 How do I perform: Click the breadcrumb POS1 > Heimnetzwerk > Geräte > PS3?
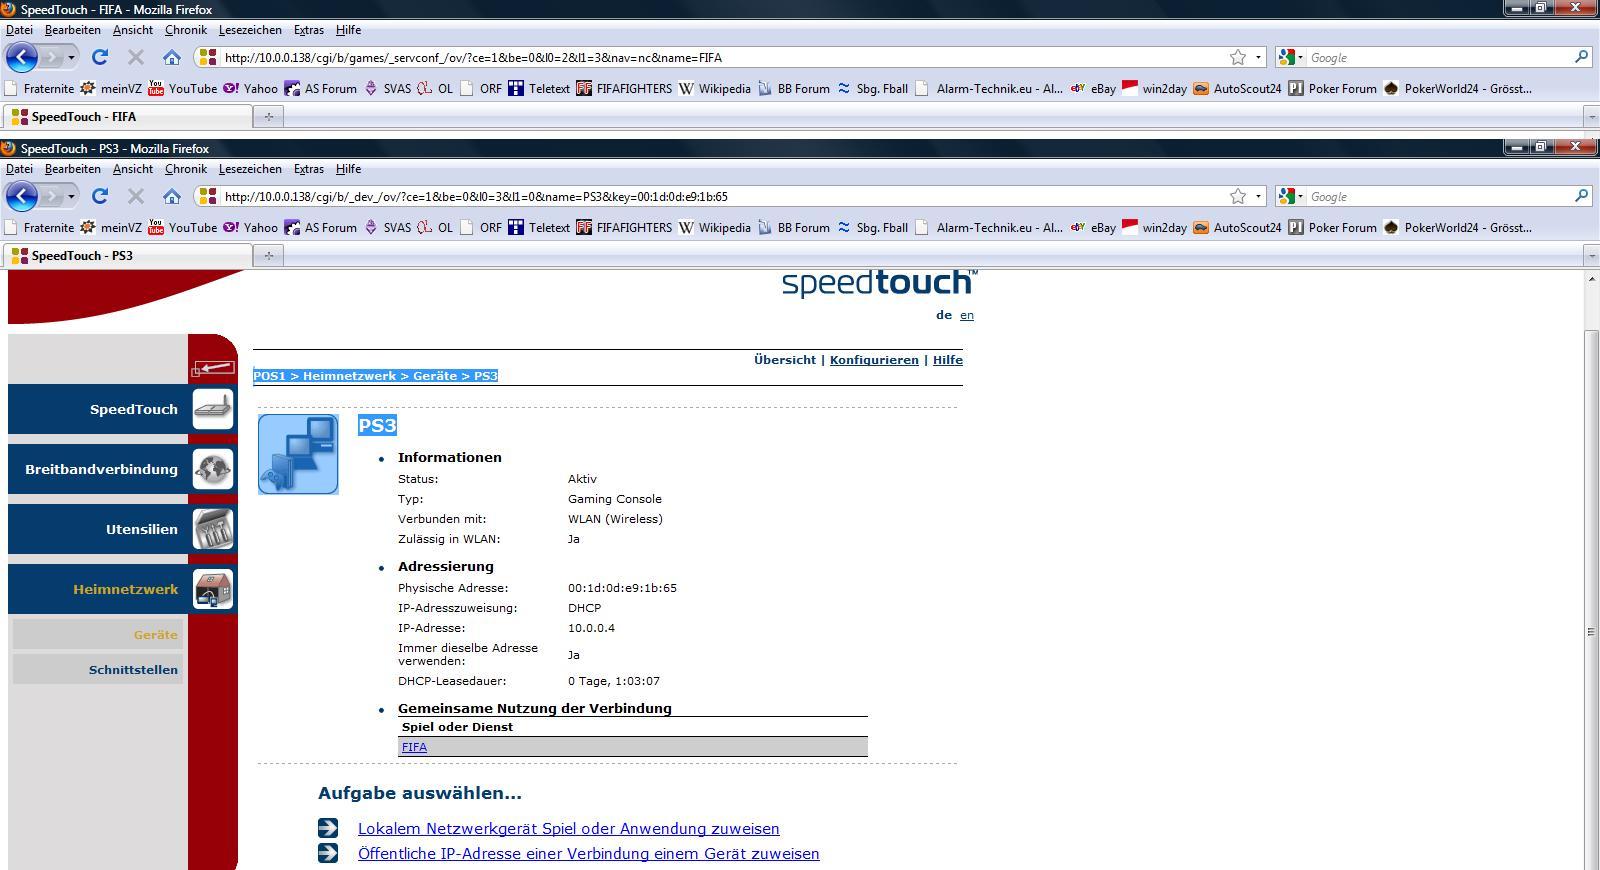(x=375, y=376)
